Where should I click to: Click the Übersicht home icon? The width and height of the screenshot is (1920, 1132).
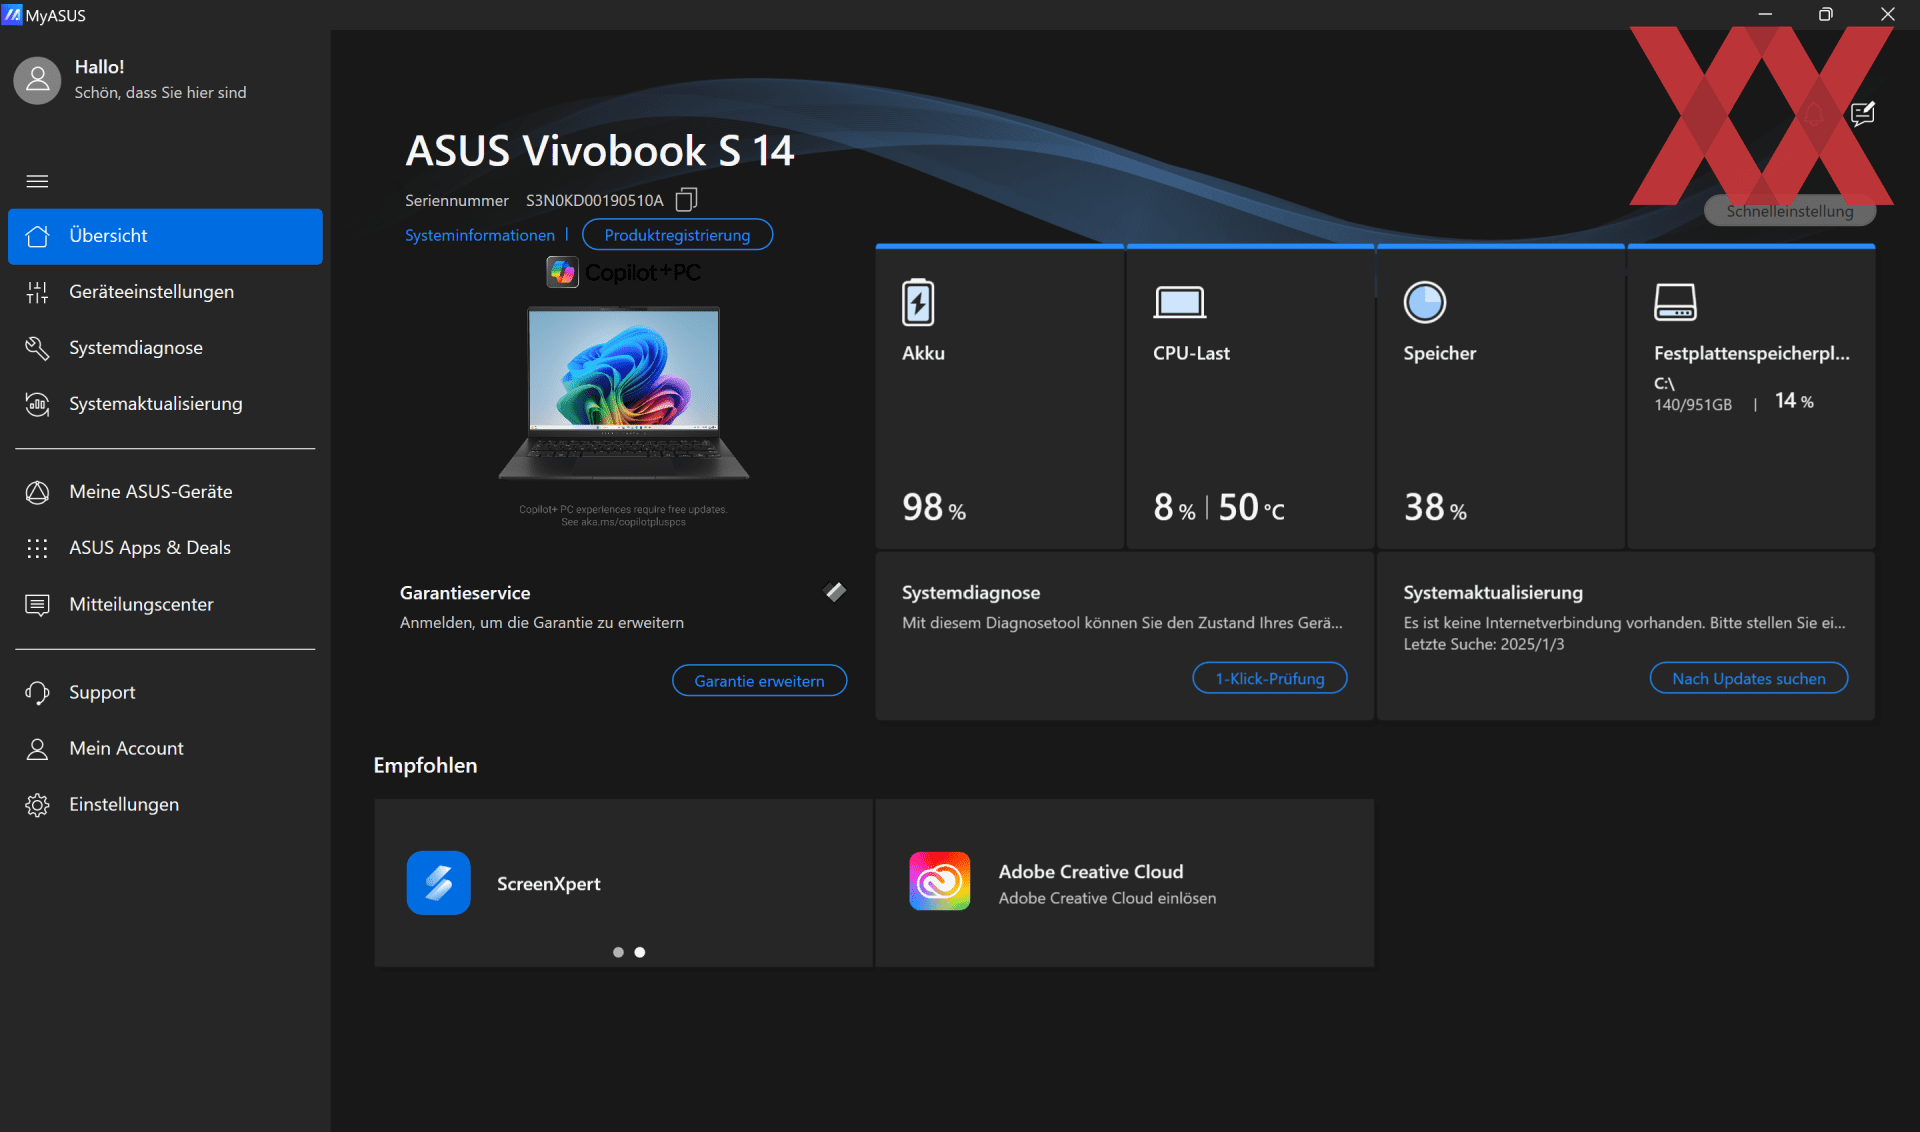click(37, 236)
